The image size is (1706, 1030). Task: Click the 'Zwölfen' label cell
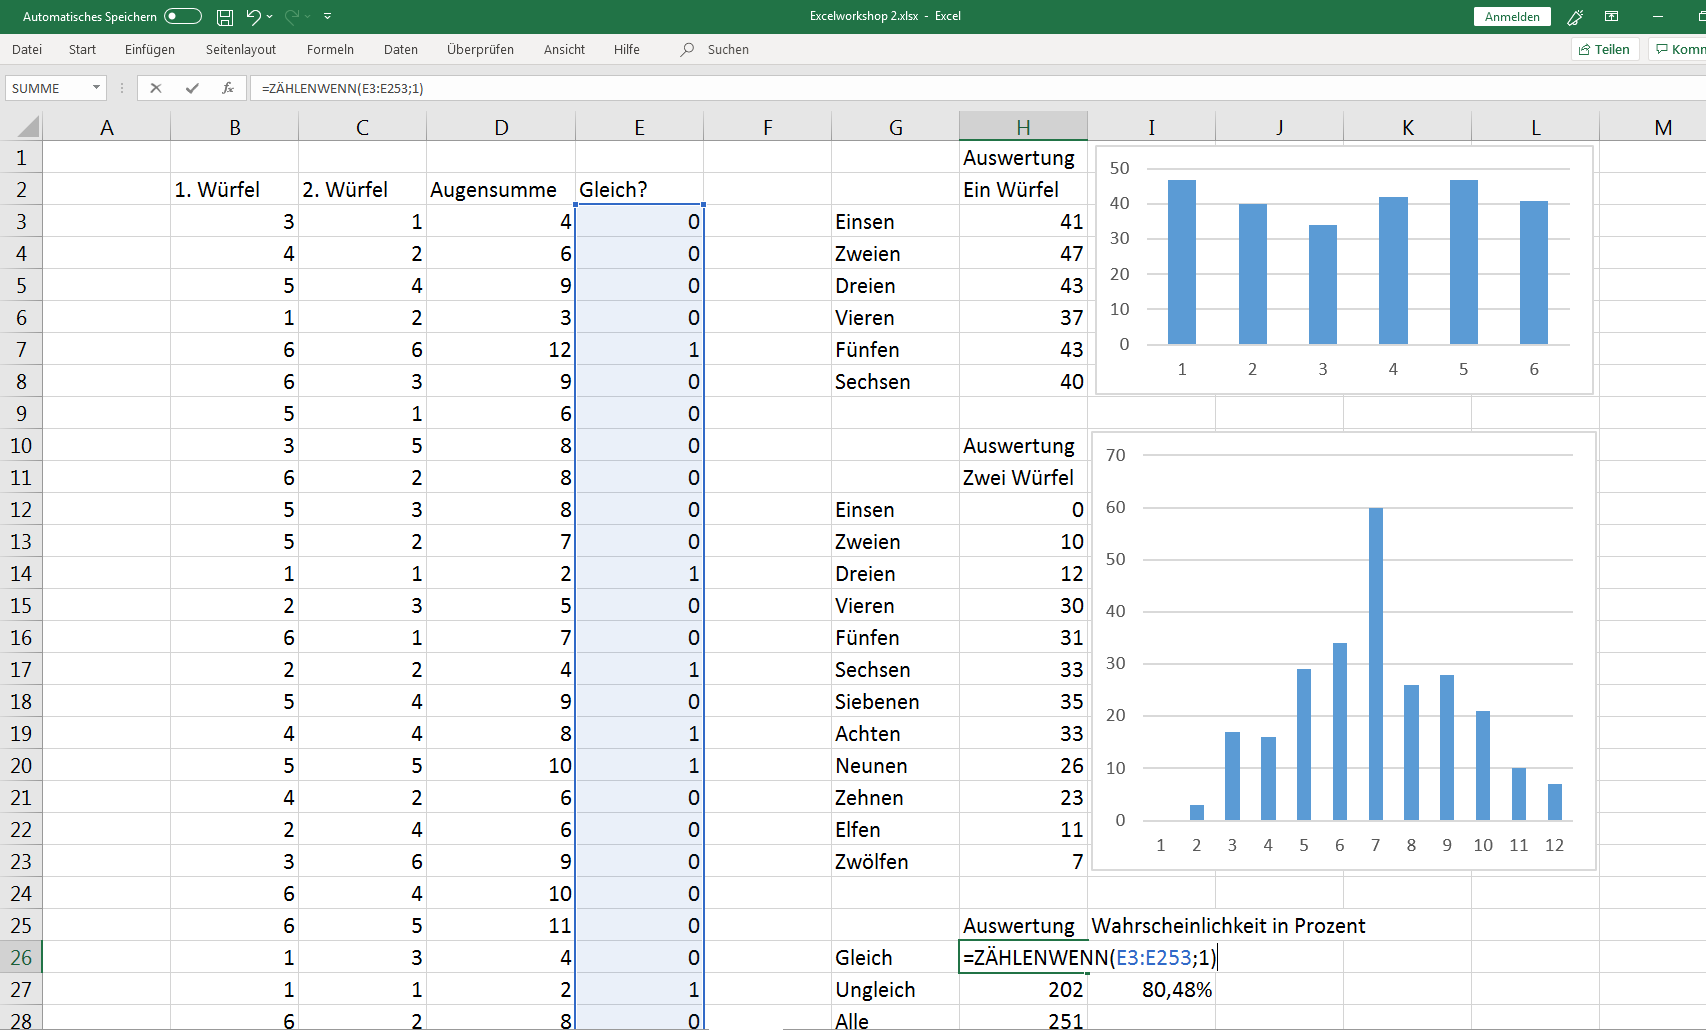[895, 861]
